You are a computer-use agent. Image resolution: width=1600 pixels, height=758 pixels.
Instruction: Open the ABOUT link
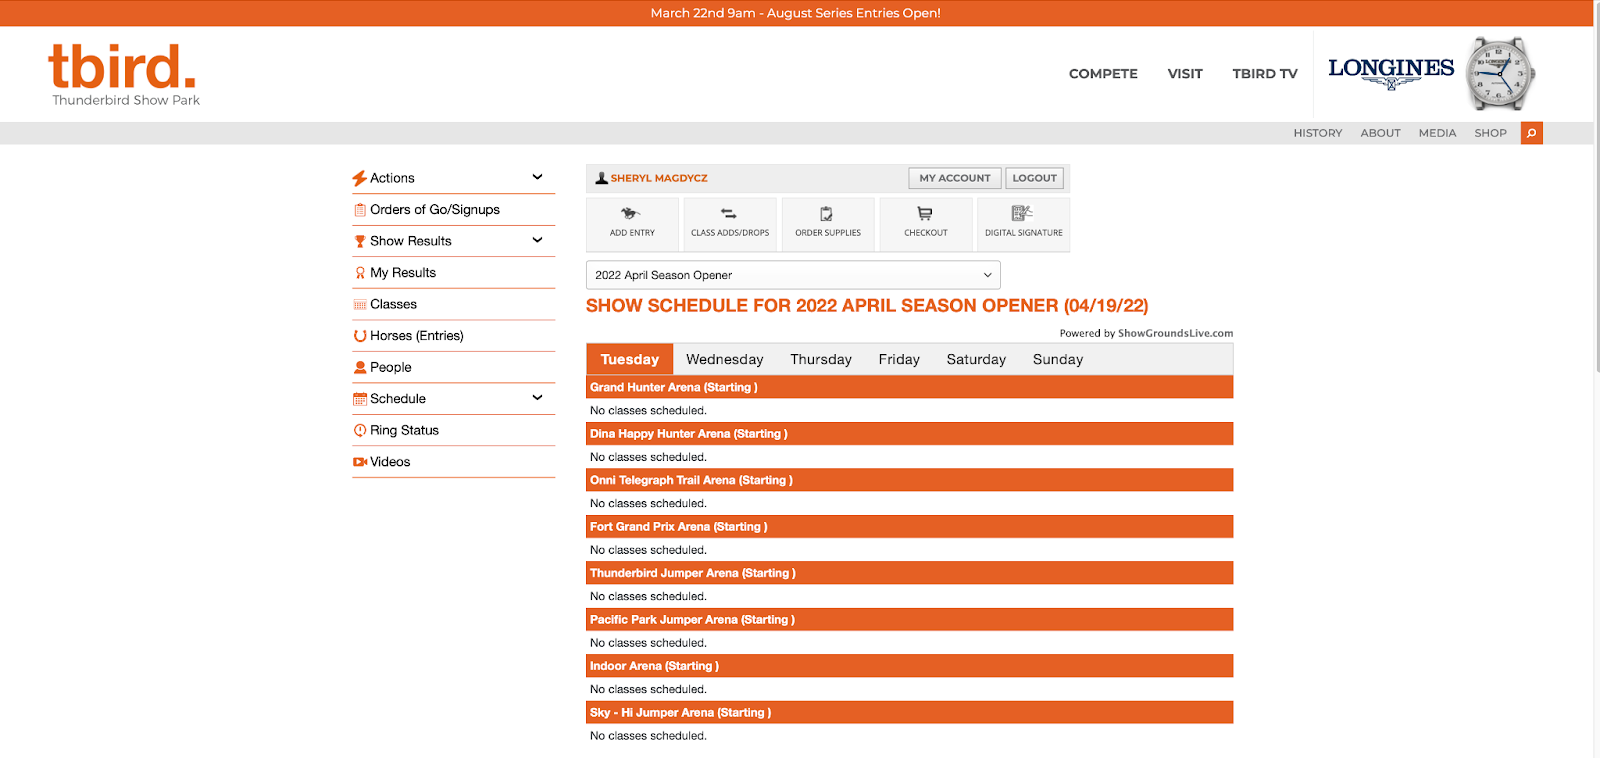click(x=1380, y=133)
